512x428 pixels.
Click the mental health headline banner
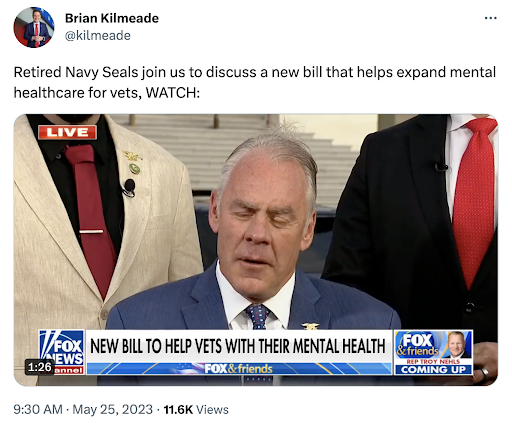click(x=238, y=346)
